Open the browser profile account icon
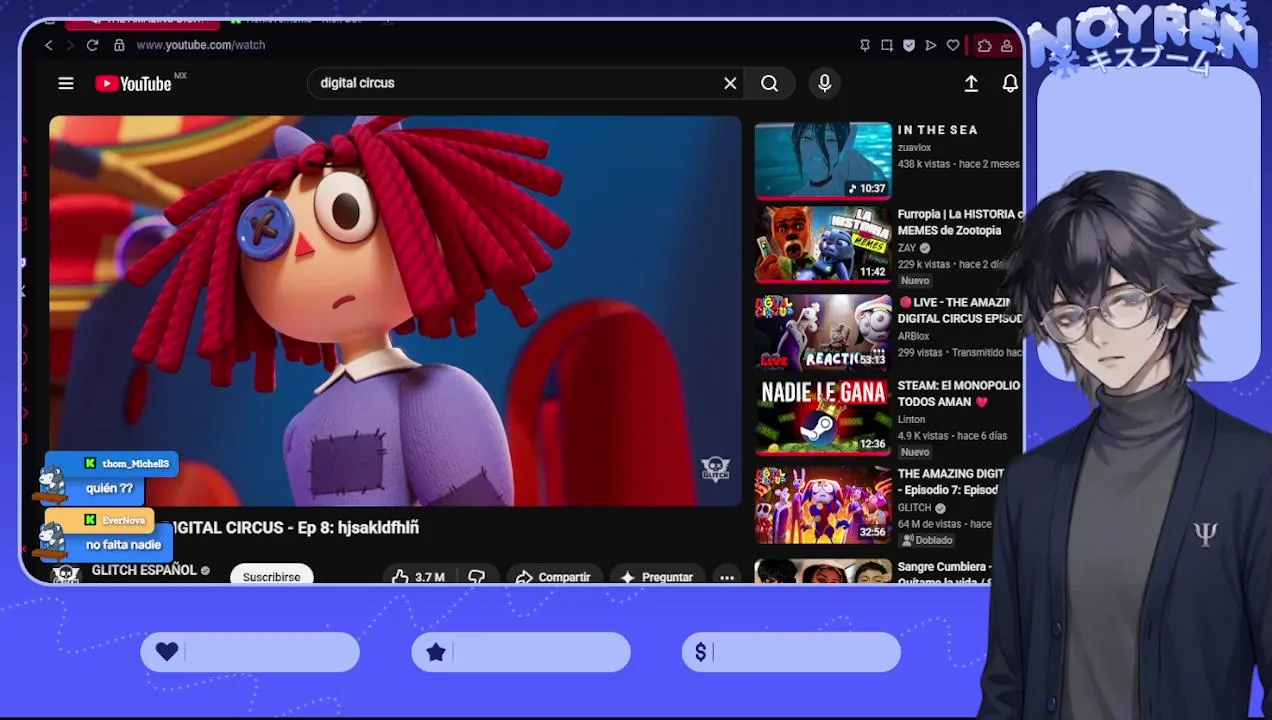 coord(1006,45)
